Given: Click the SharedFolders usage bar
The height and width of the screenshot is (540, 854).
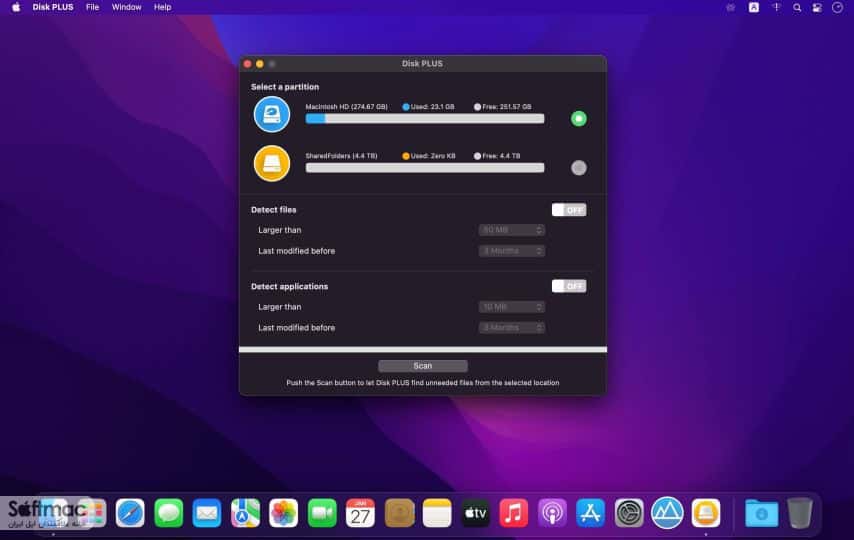Looking at the screenshot, I should click(425, 168).
